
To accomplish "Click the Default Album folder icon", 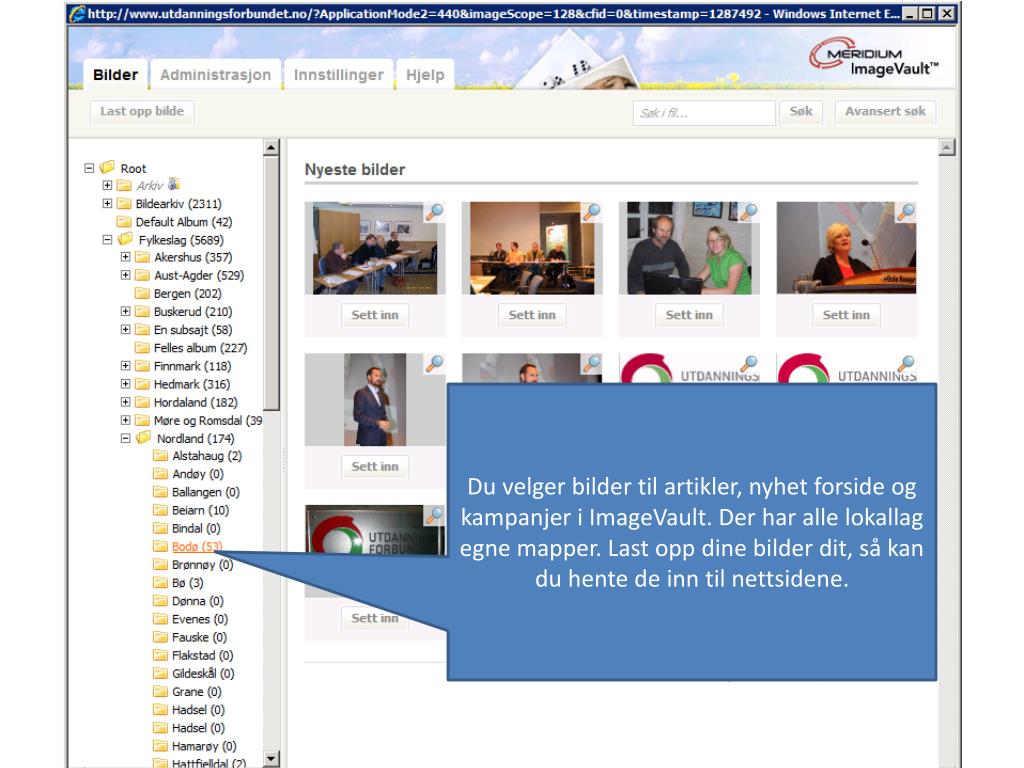I will (124, 221).
